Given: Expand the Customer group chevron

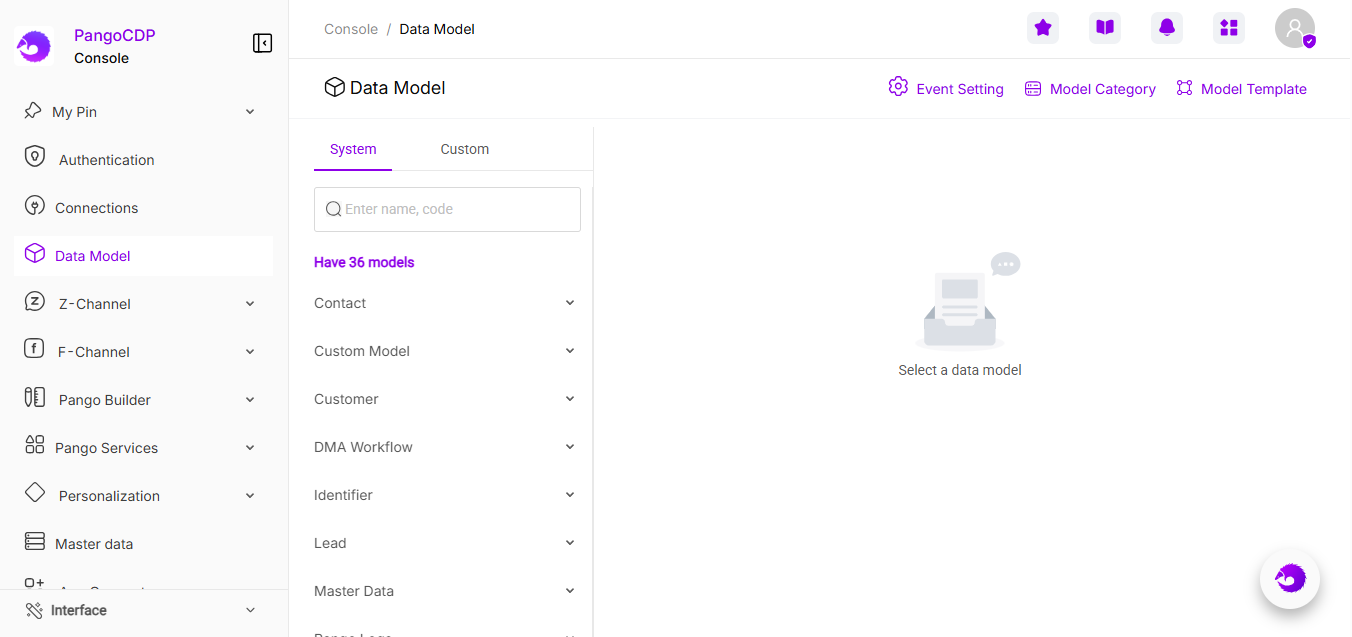Looking at the screenshot, I should coord(570,399).
